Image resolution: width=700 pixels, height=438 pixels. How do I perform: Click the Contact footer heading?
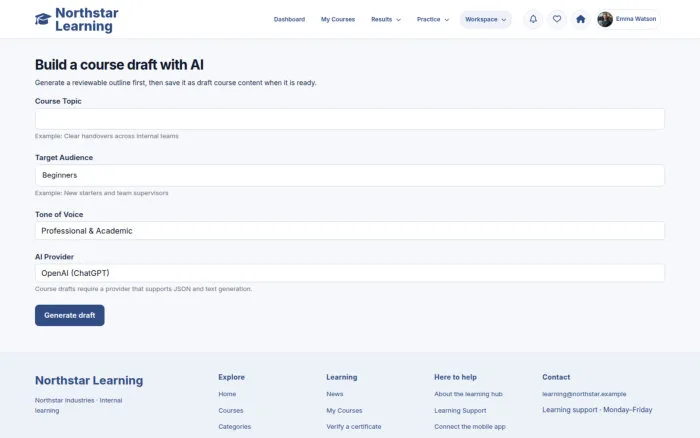point(556,377)
